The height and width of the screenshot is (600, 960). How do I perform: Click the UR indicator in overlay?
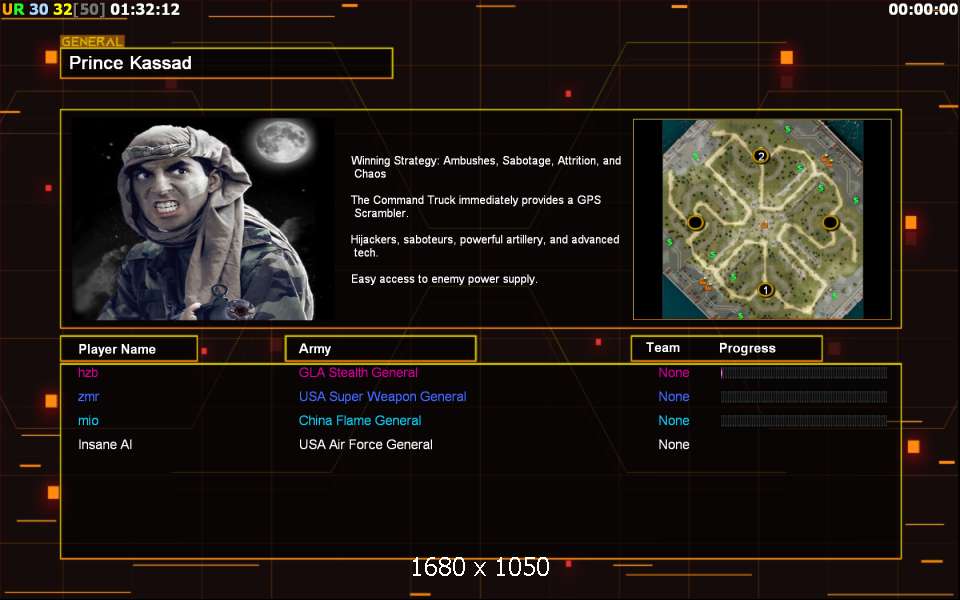click(x=13, y=9)
